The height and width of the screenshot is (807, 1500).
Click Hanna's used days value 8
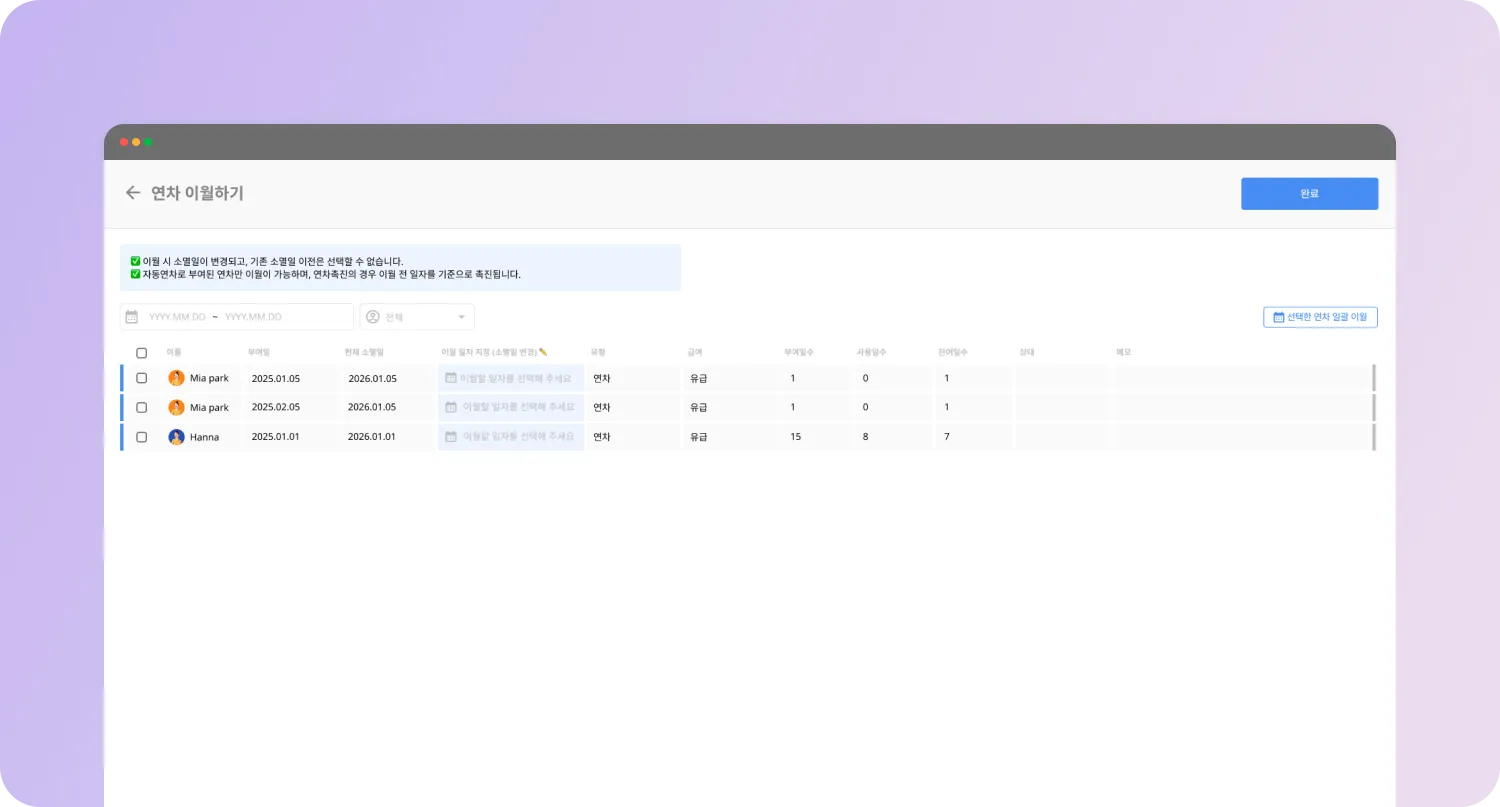[x=865, y=437]
